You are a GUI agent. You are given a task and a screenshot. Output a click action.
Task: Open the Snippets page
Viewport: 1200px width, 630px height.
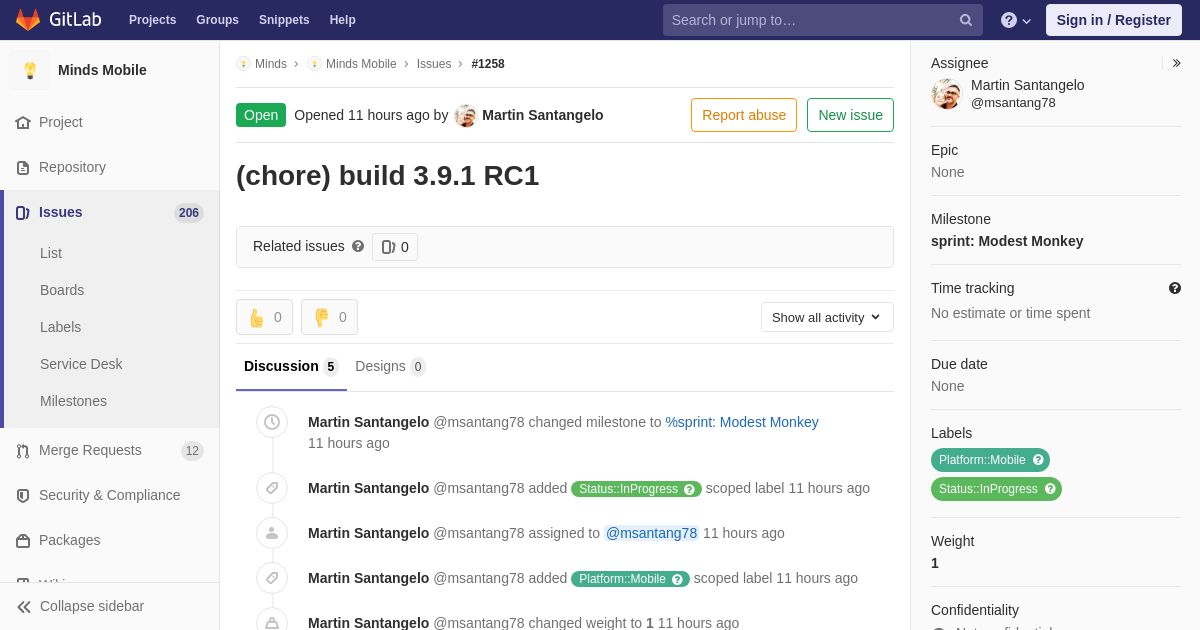point(284,20)
